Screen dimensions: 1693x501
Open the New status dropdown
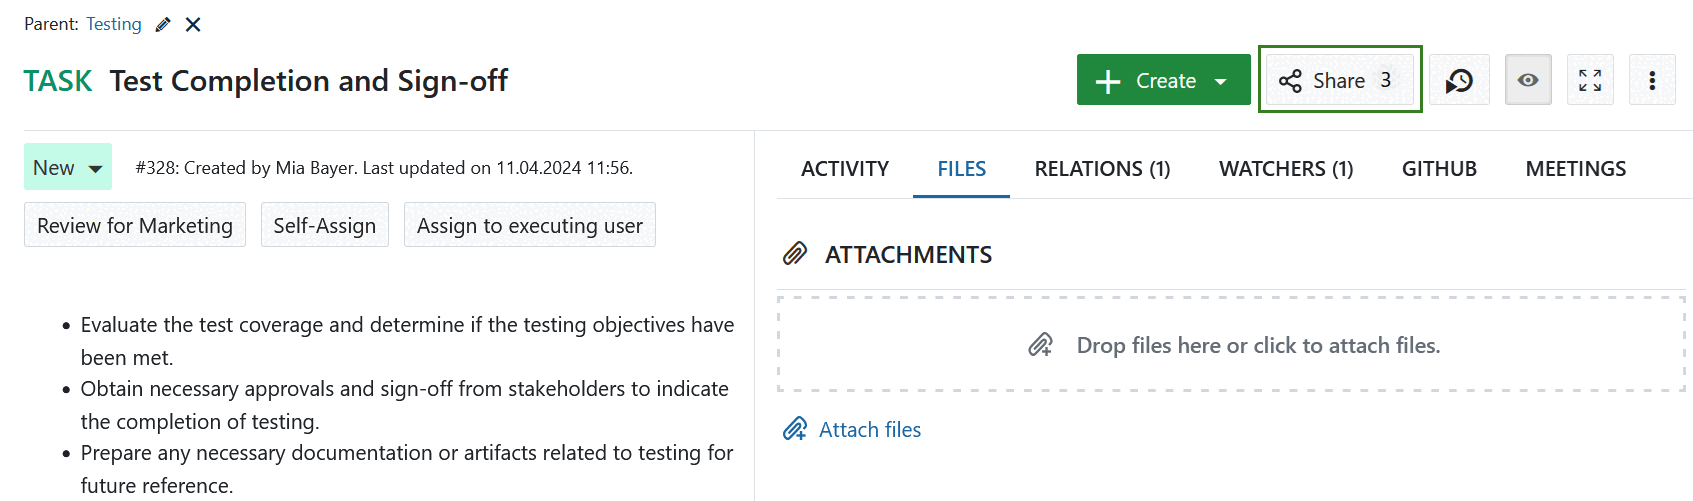click(x=67, y=168)
